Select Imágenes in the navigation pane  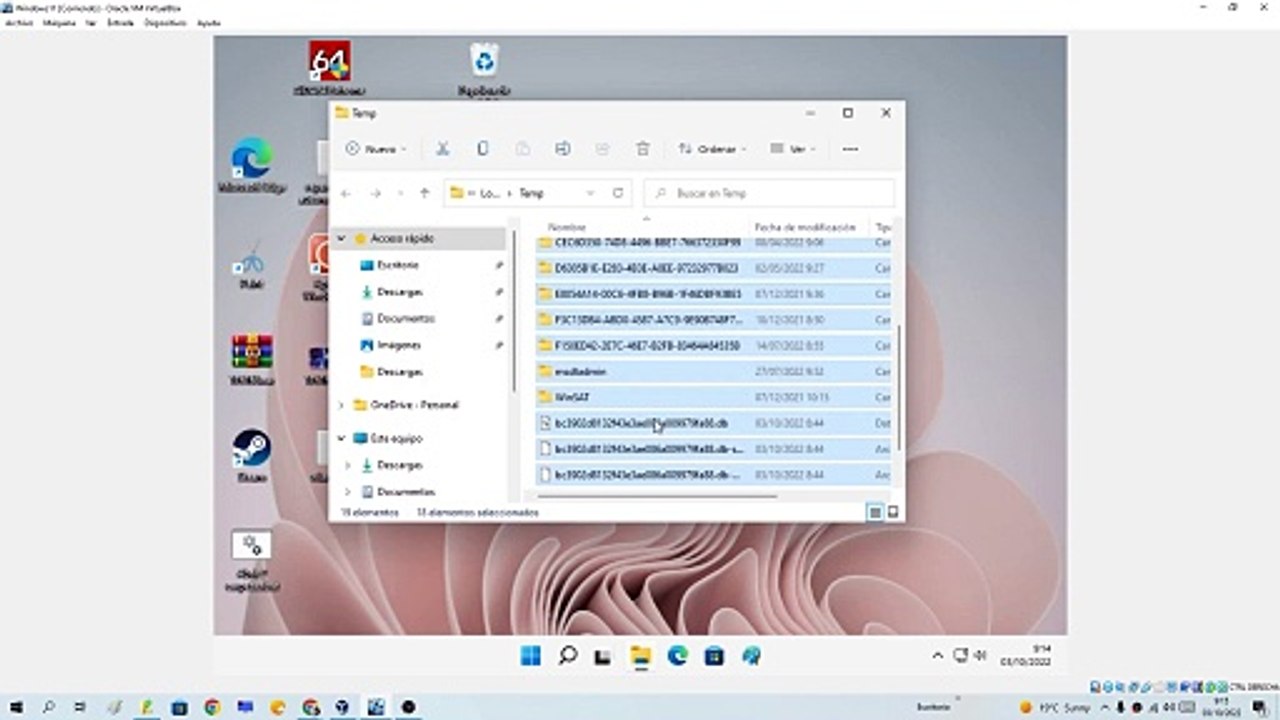398,345
